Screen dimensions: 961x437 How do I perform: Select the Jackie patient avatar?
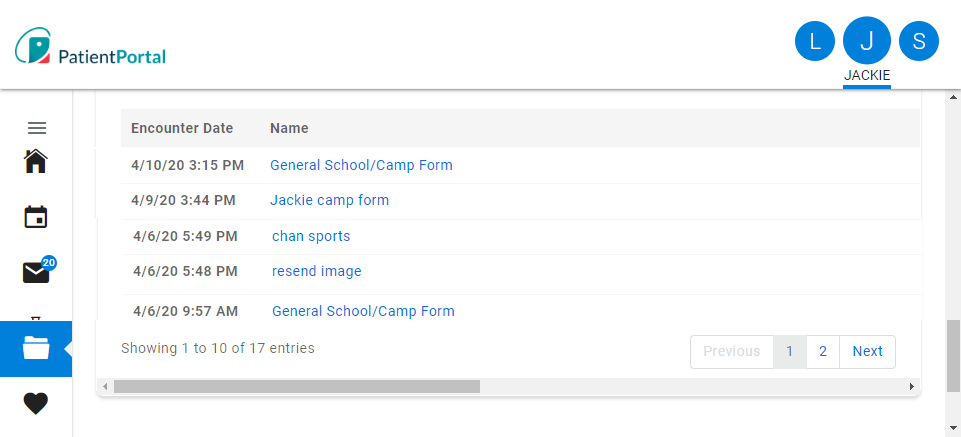867,41
